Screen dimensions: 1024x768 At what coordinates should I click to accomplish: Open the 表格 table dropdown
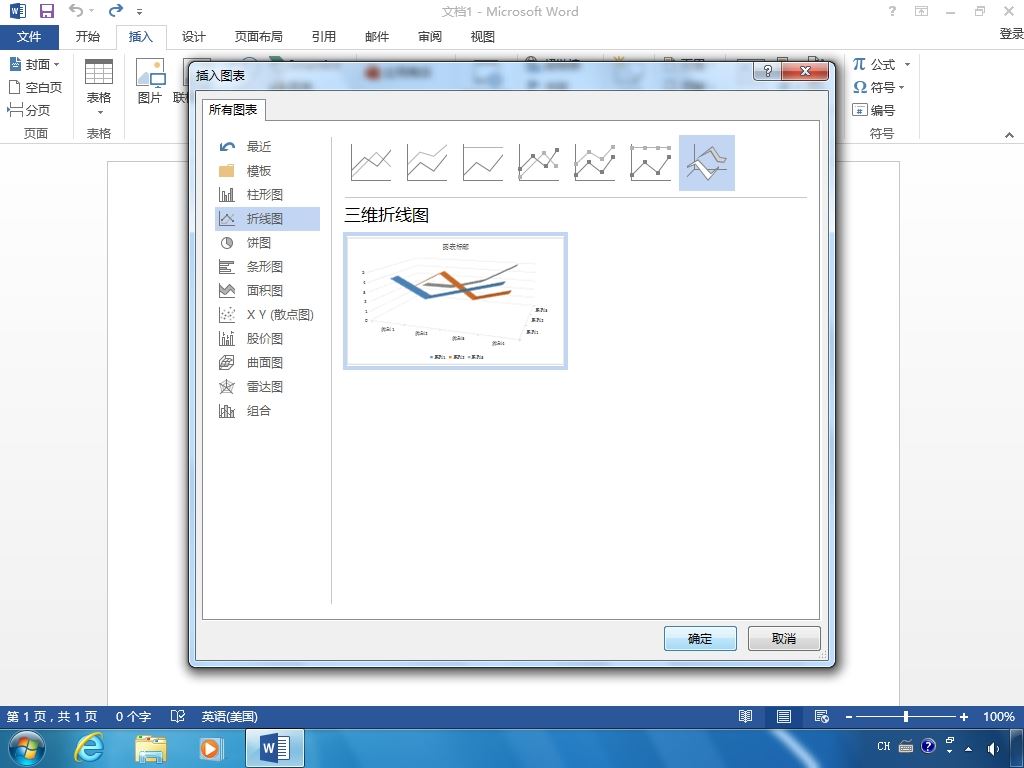(x=99, y=88)
